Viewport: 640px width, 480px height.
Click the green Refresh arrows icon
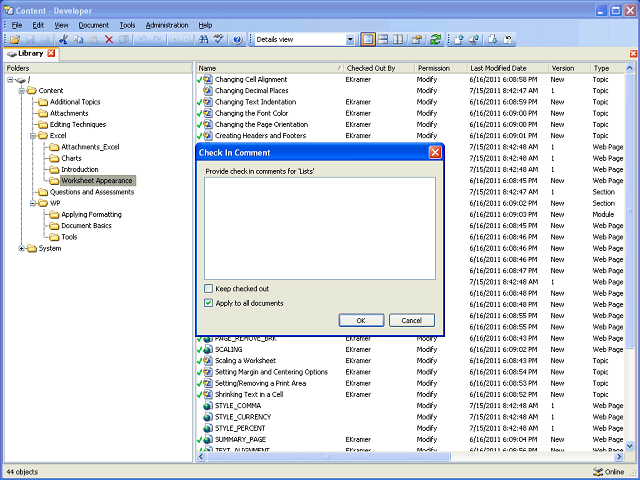436,40
